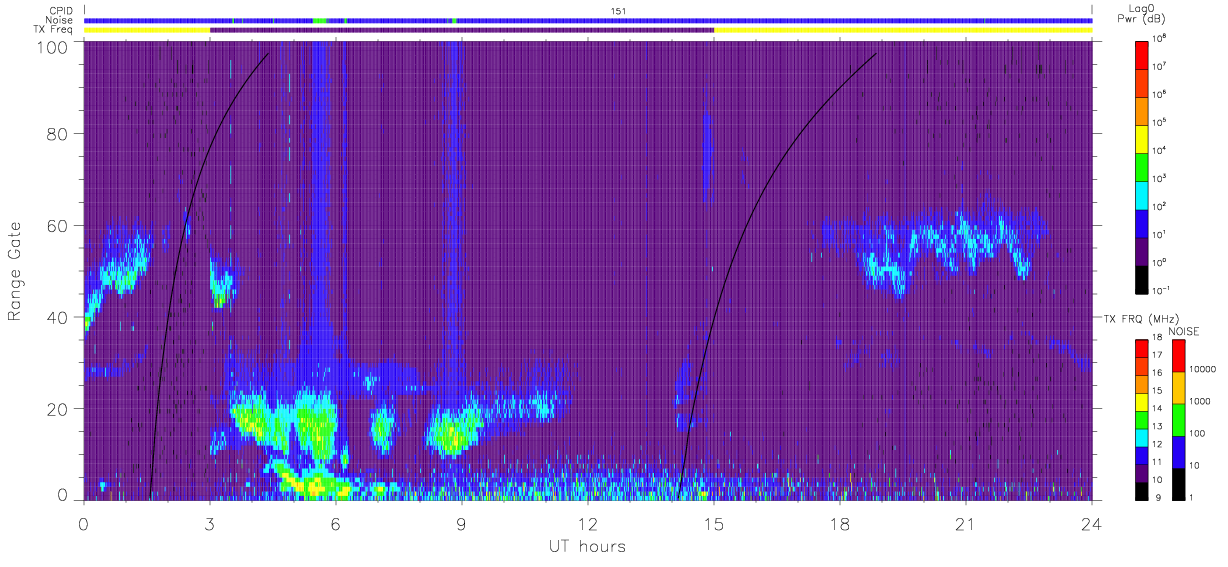Click the 24 tick label on the UT hours axis
The width and height of the screenshot is (1228, 567).
click(x=1092, y=524)
